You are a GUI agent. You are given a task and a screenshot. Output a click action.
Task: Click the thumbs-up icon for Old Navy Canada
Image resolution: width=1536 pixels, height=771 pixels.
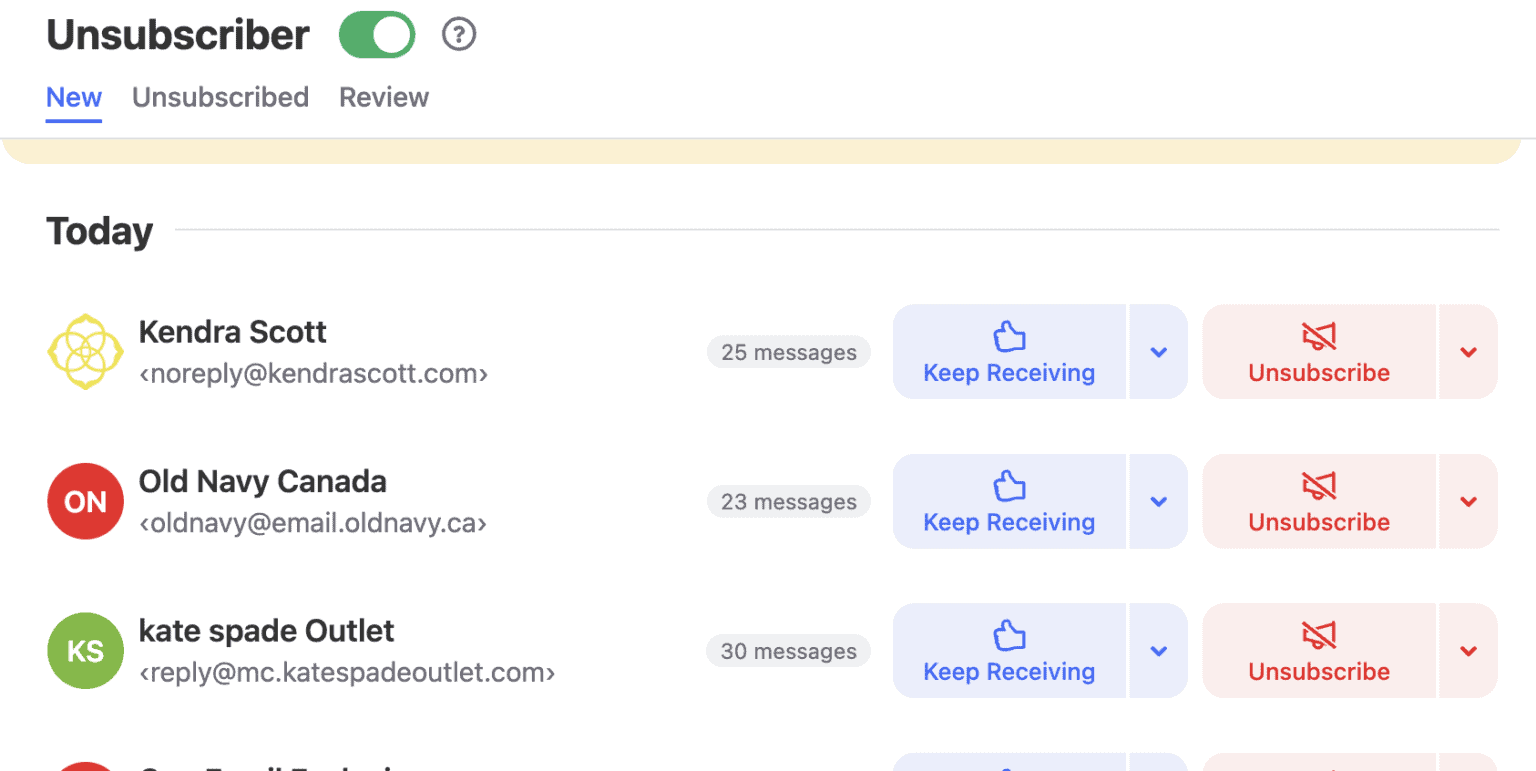pyautogui.click(x=1009, y=485)
